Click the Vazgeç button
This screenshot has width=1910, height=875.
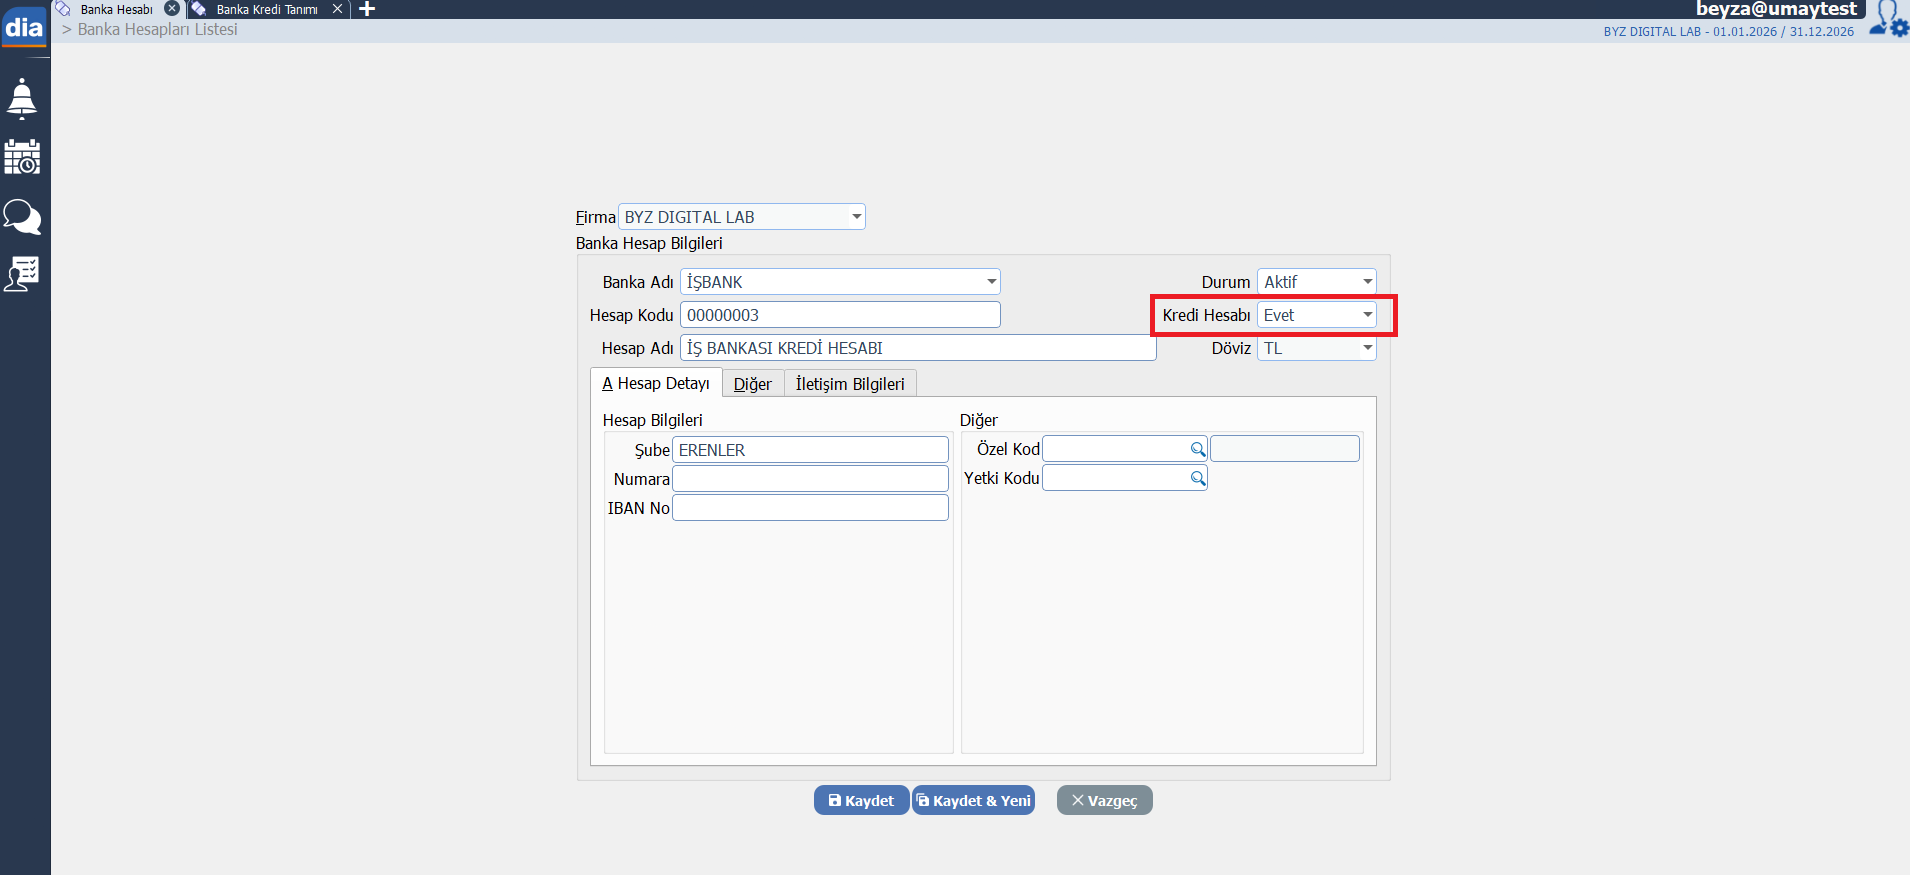tap(1104, 800)
